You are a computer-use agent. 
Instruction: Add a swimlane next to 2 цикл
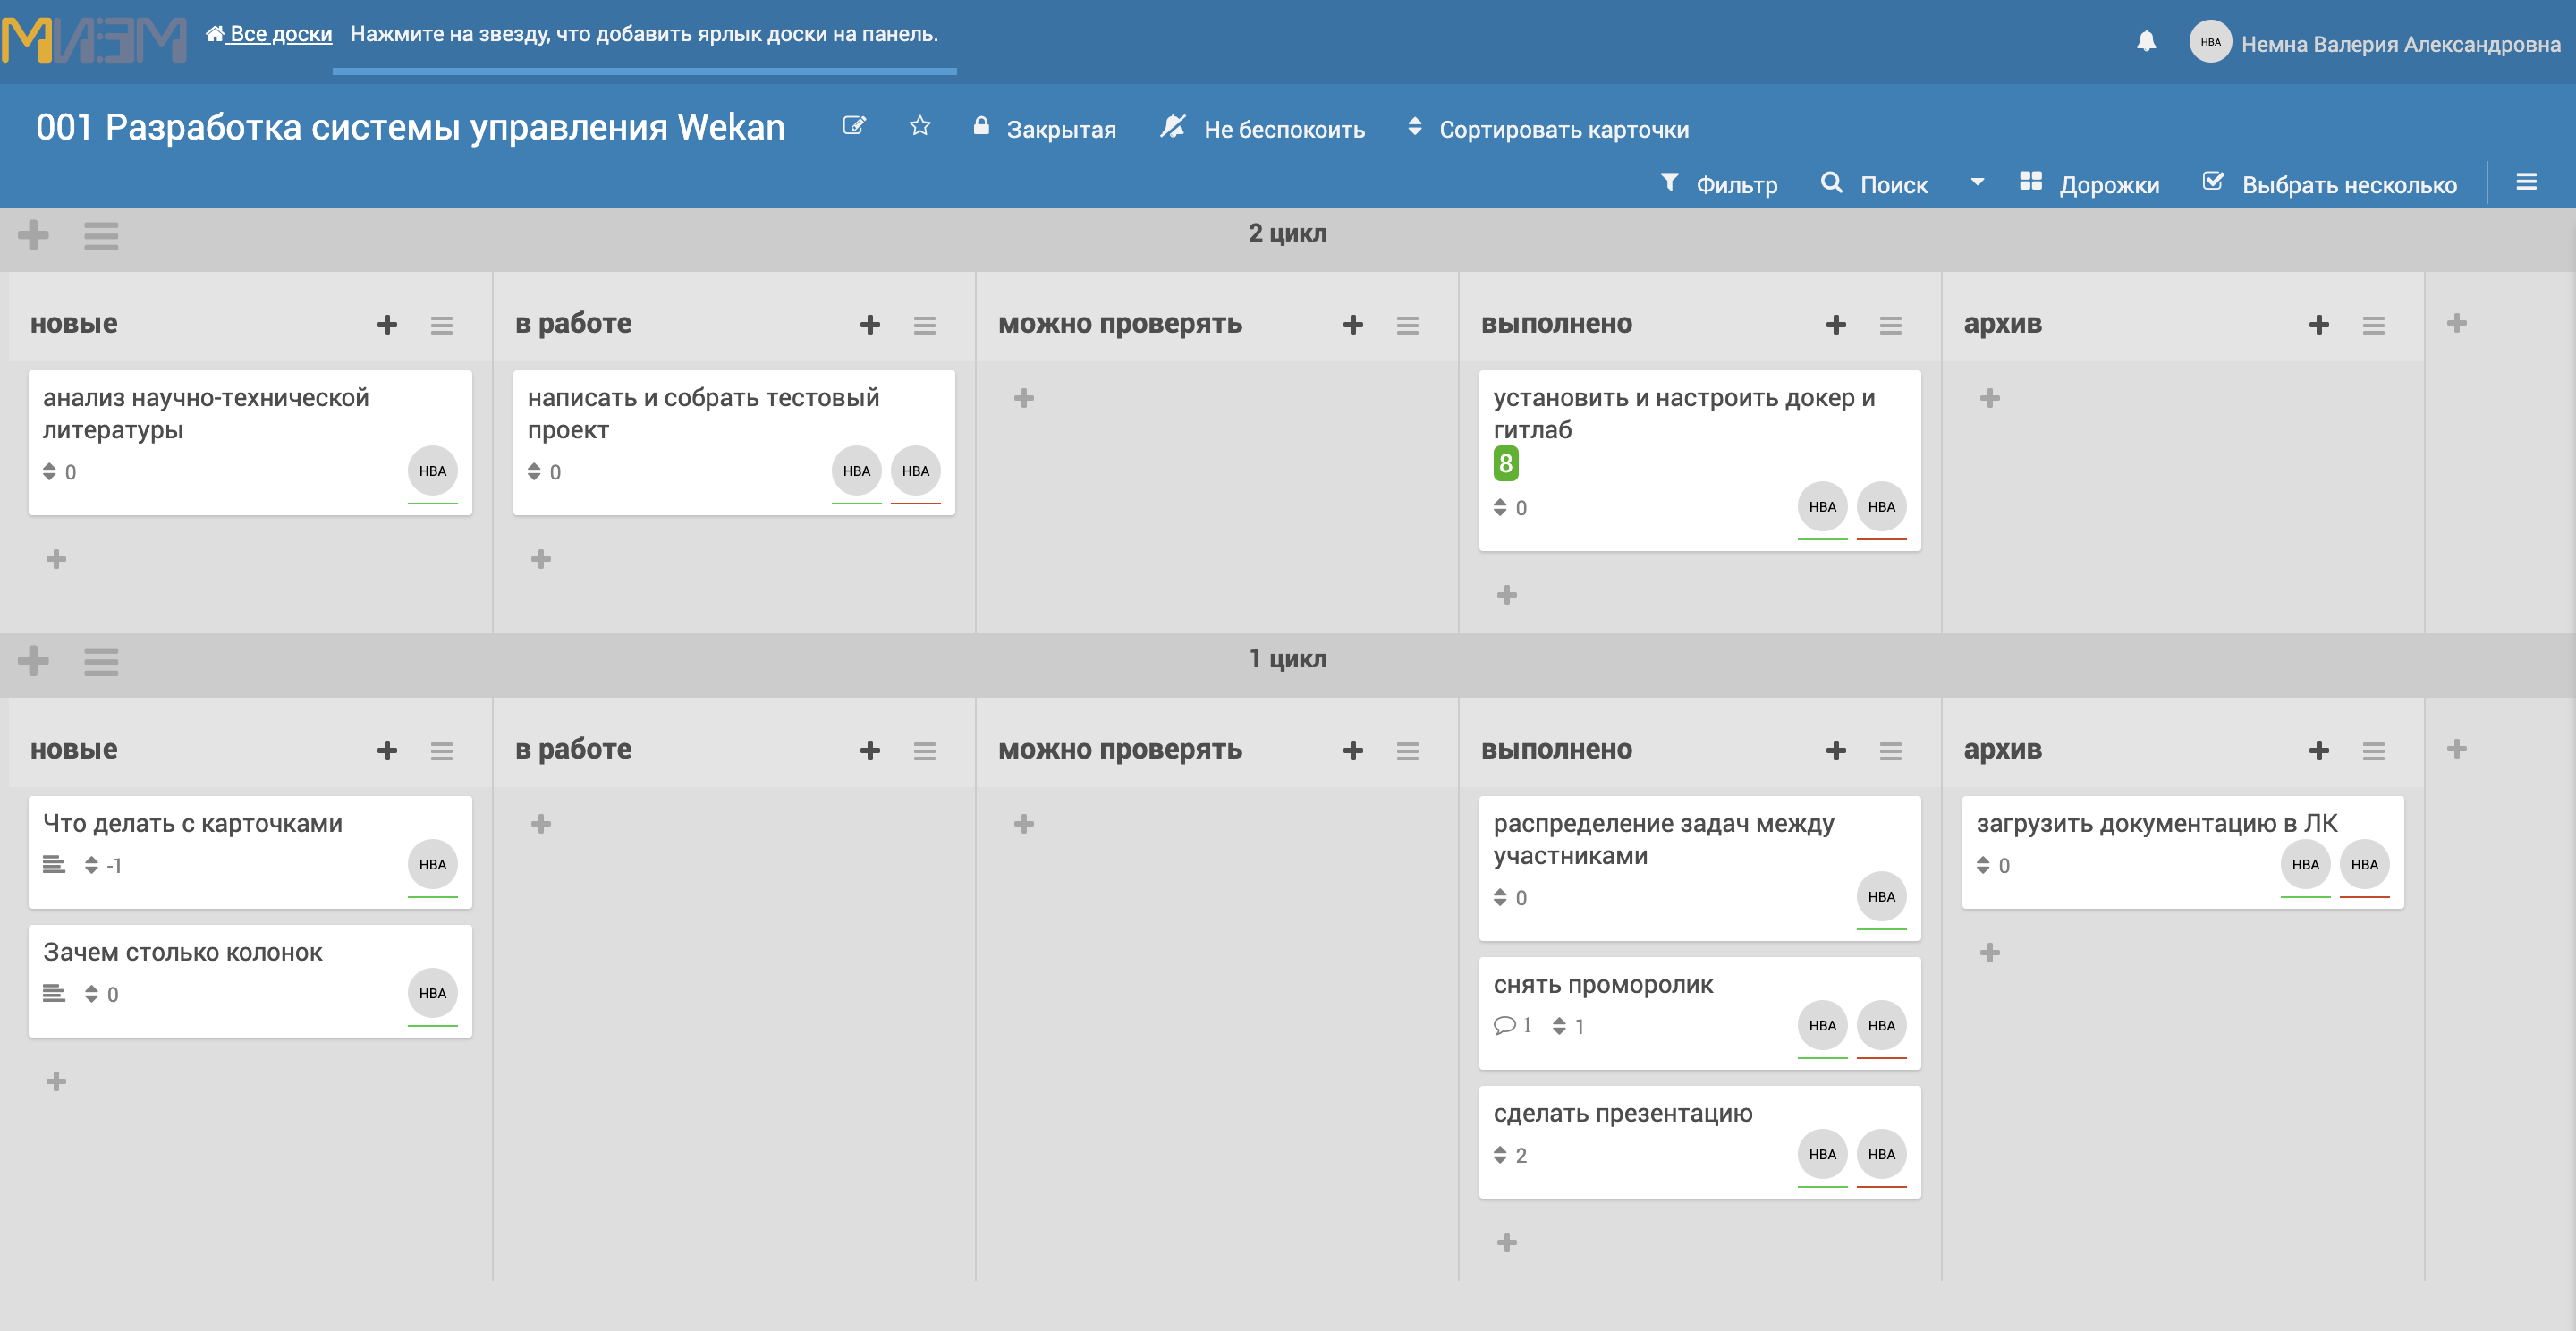tap(33, 236)
